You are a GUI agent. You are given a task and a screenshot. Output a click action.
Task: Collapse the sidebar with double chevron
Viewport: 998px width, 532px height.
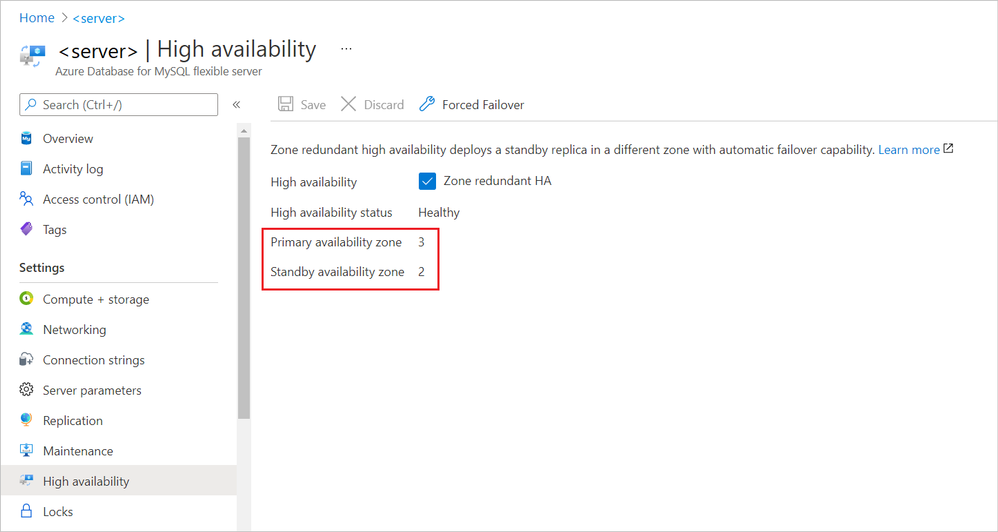pyautogui.click(x=236, y=105)
